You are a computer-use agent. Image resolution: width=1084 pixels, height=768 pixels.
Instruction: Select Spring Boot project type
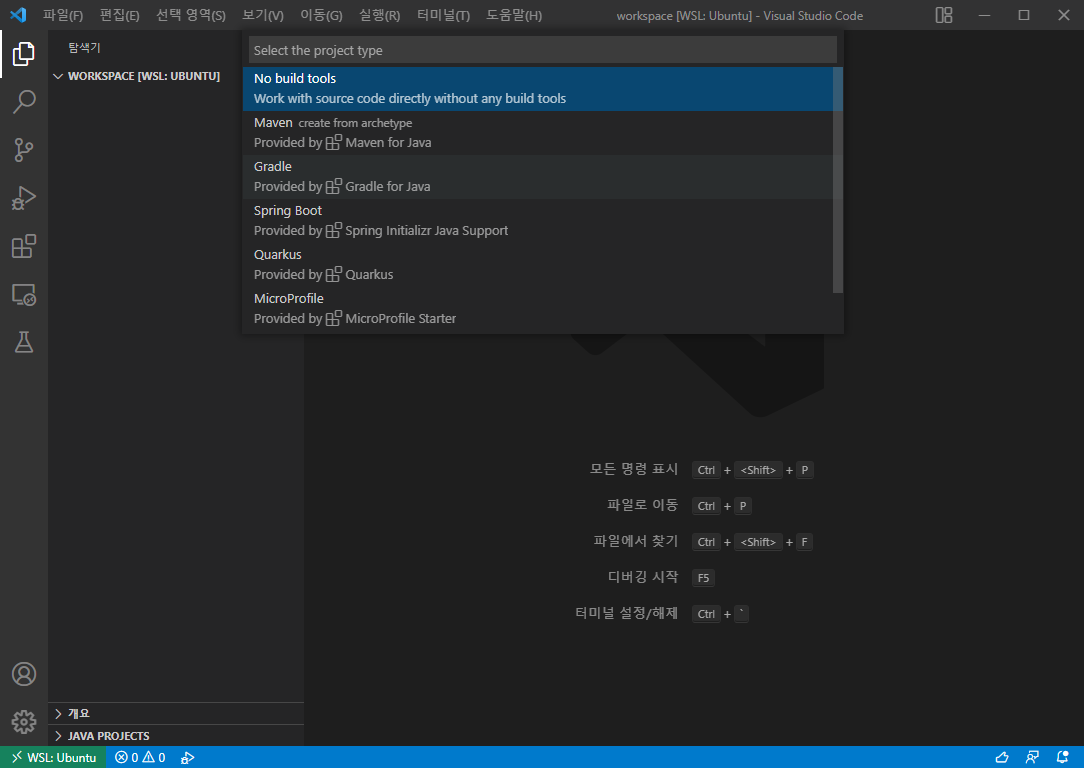tap(538, 221)
